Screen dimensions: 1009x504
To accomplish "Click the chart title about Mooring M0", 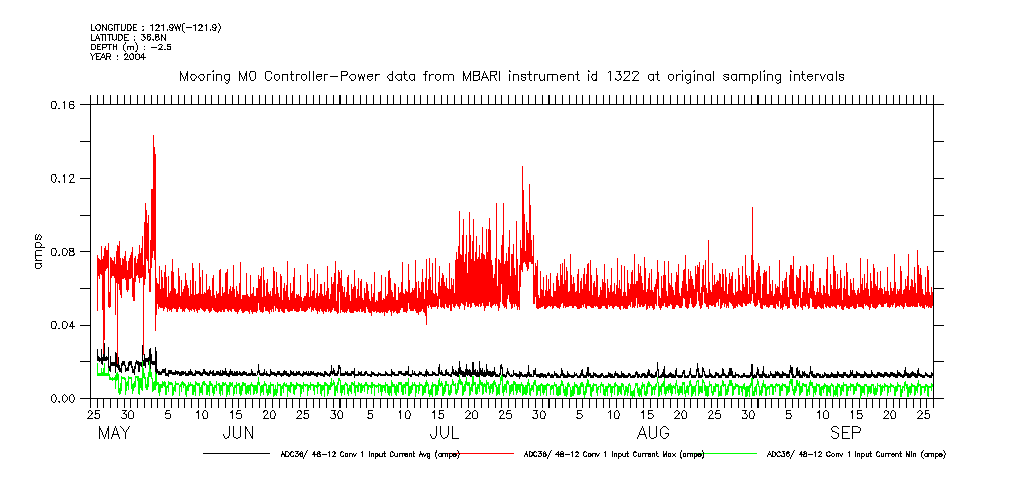I will [x=511, y=76].
